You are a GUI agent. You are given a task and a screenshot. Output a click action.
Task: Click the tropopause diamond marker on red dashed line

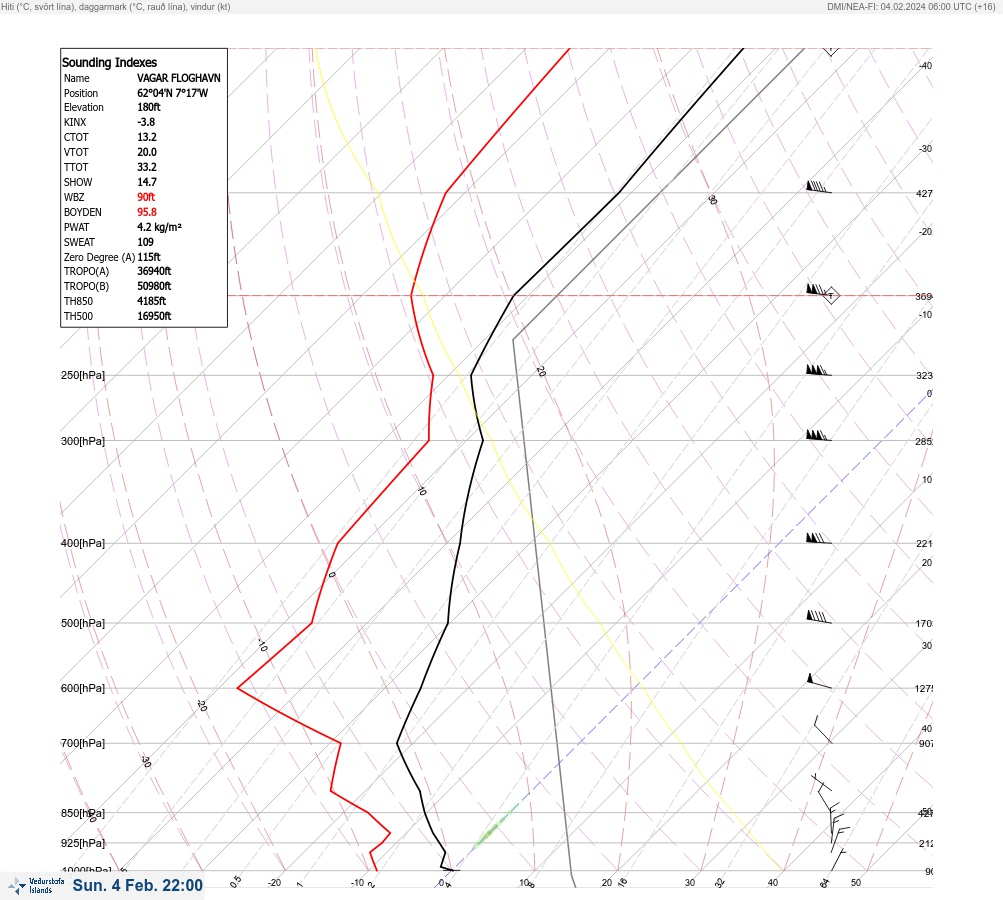831,296
